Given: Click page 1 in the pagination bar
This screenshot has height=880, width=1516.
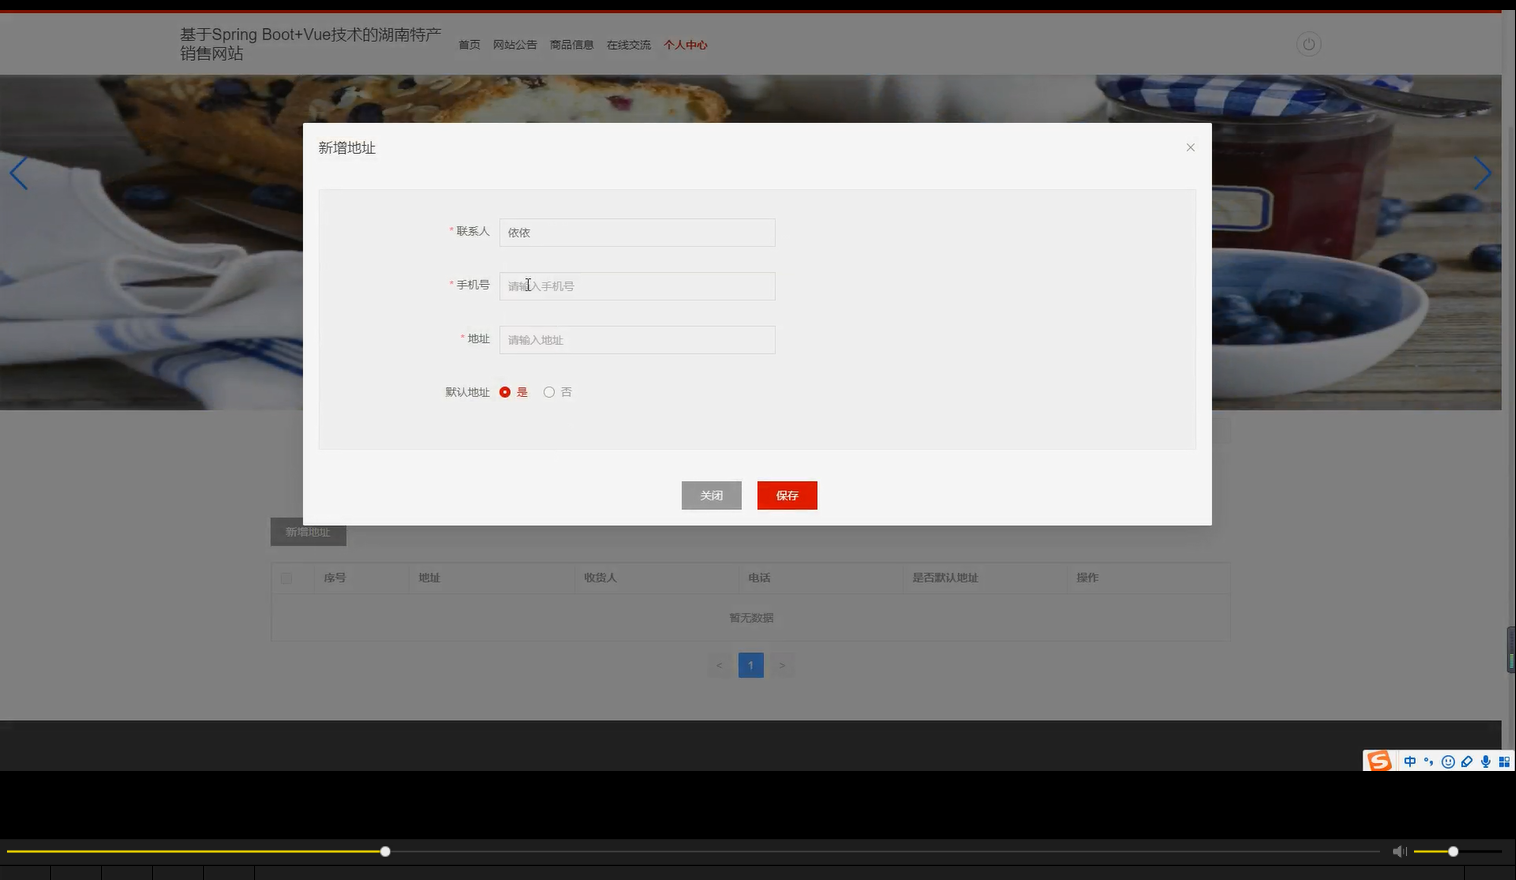Looking at the screenshot, I should (750, 664).
